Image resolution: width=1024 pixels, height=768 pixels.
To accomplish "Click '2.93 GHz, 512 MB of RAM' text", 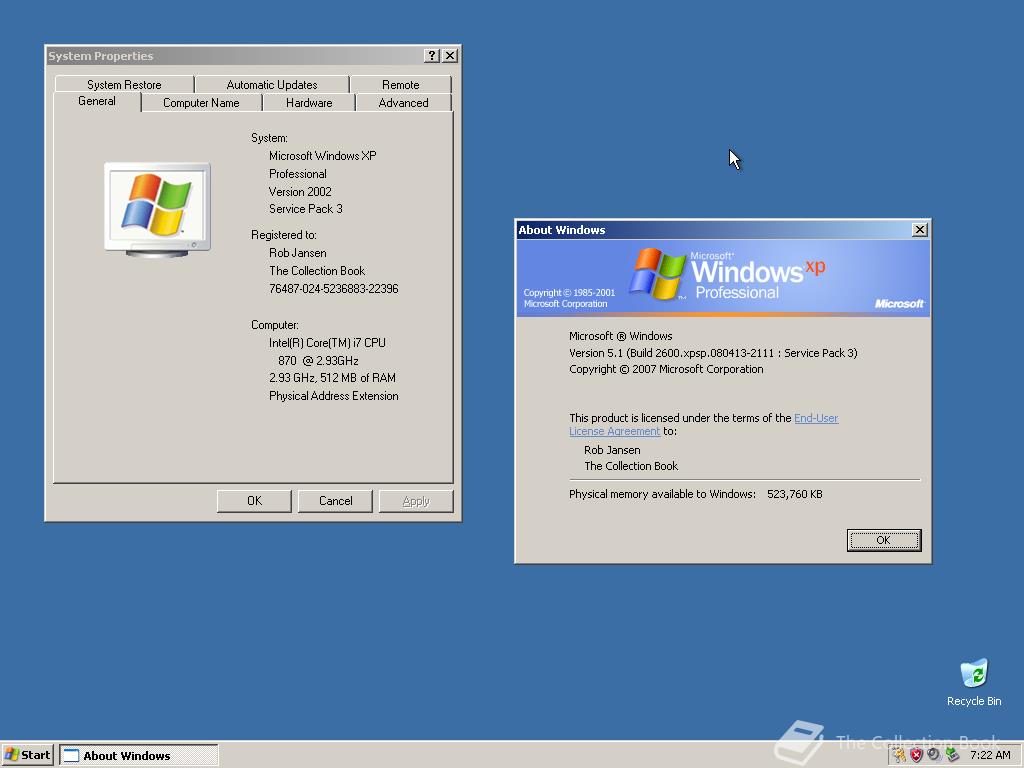I will (x=332, y=378).
